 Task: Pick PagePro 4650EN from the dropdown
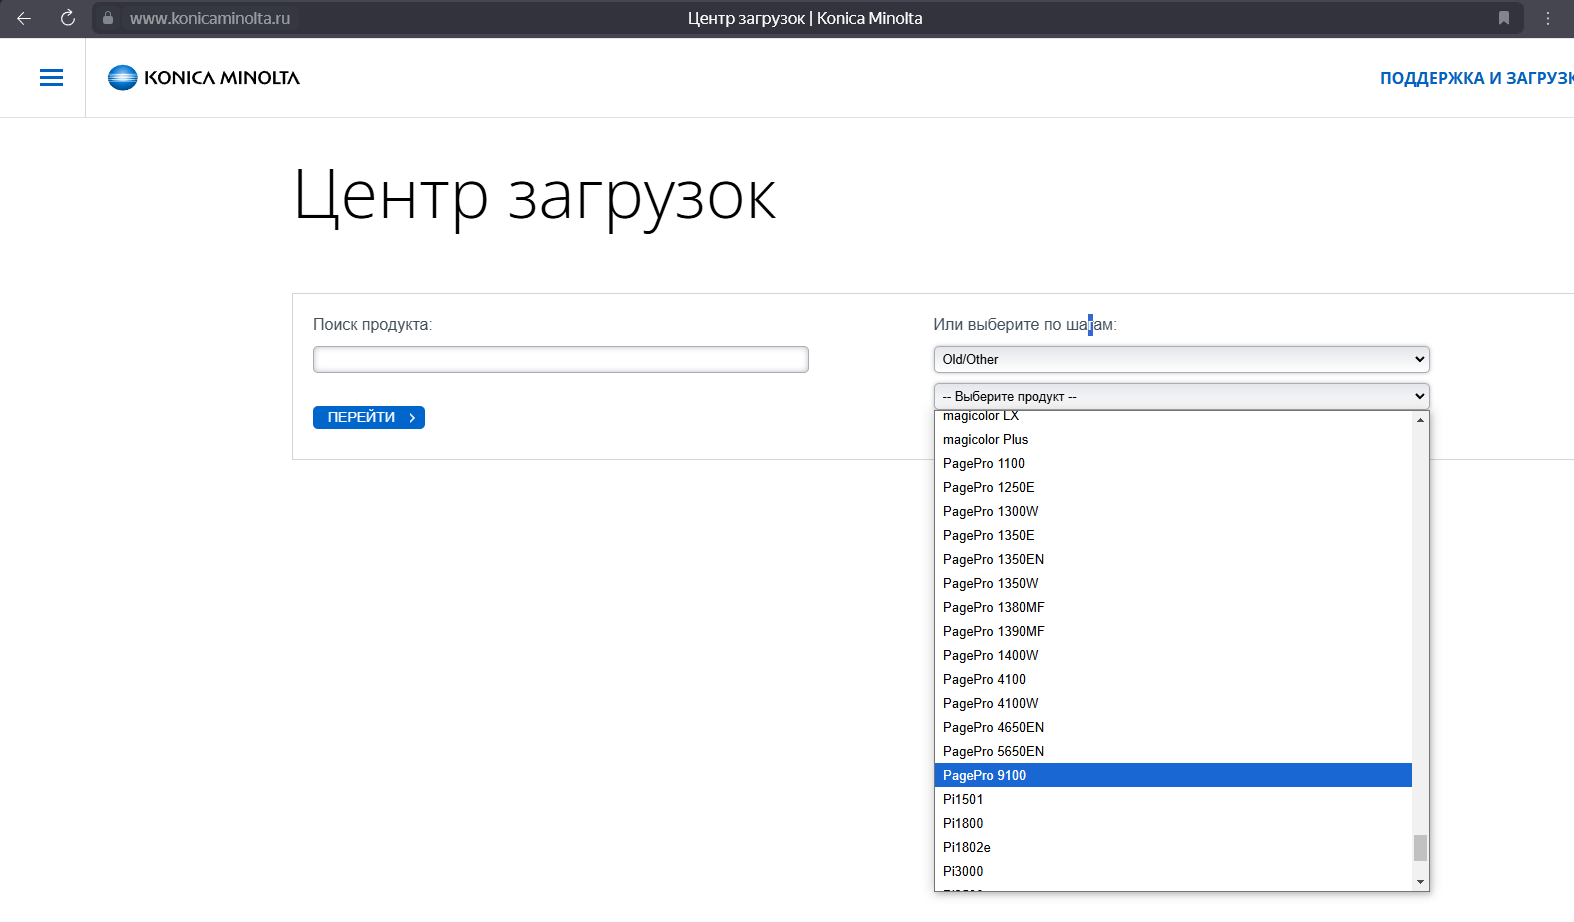coord(1173,727)
